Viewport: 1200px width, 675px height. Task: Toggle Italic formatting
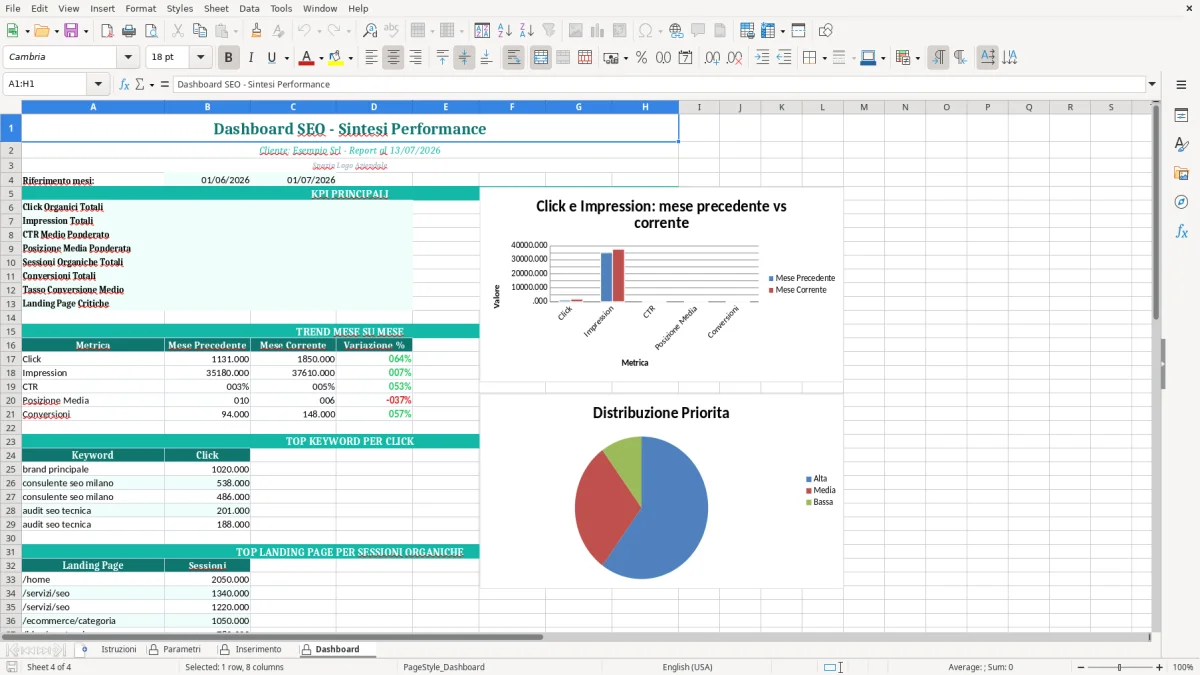[251, 58]
